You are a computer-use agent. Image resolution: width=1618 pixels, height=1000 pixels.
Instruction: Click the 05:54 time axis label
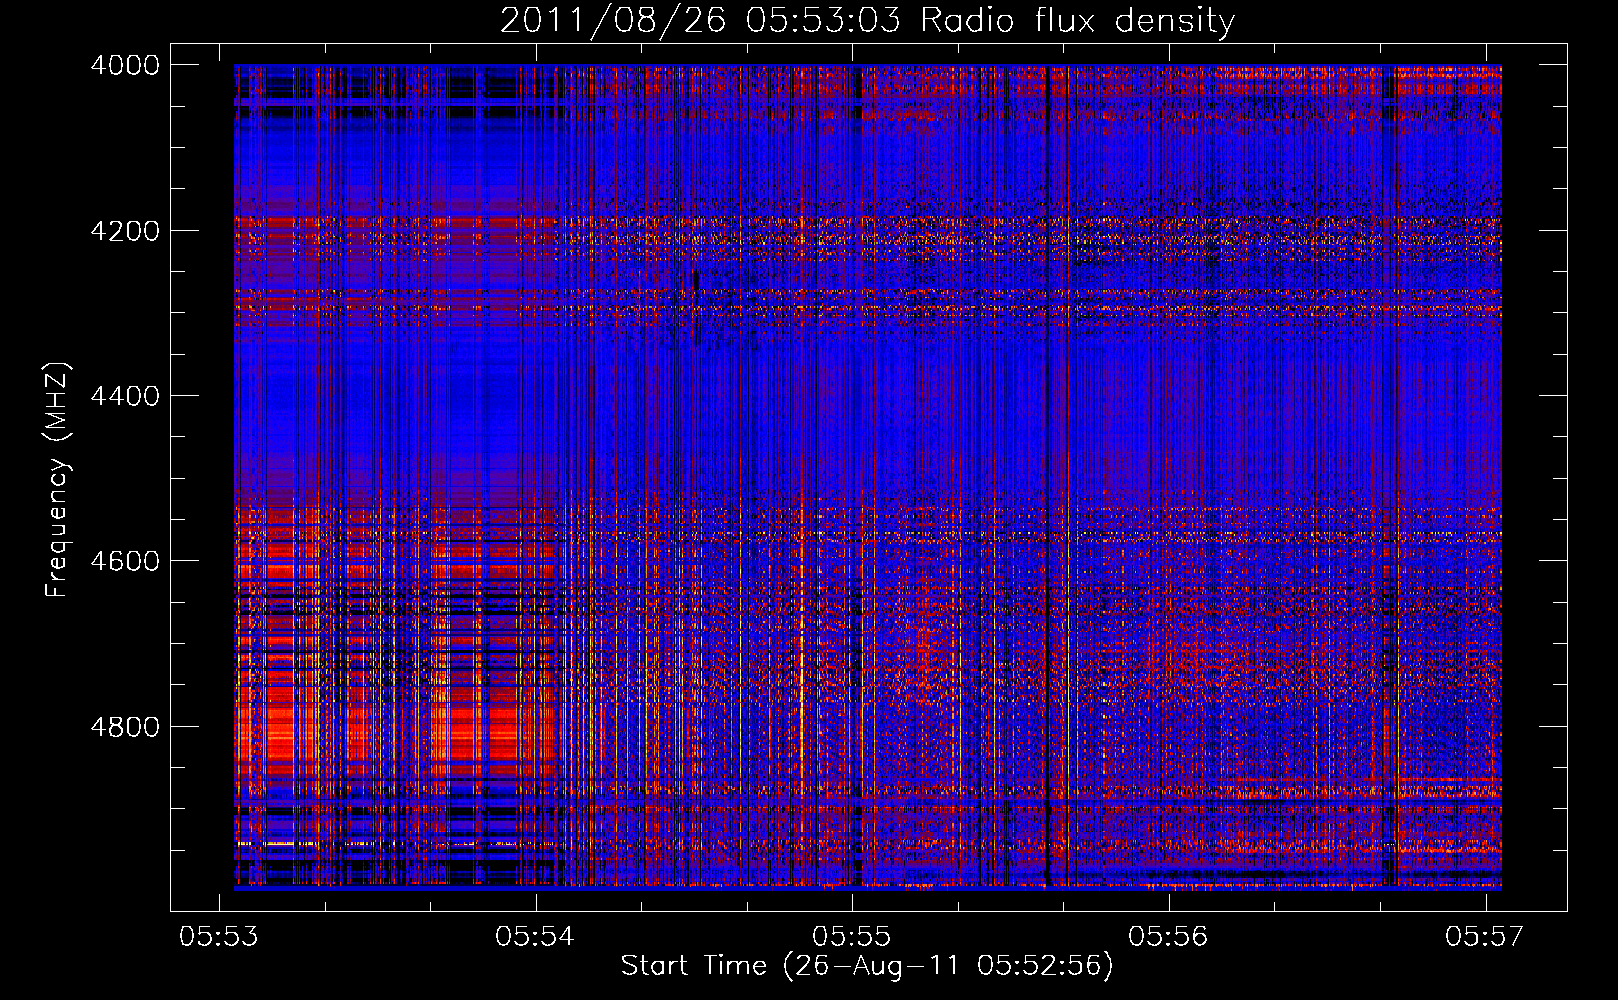point(535,936)
